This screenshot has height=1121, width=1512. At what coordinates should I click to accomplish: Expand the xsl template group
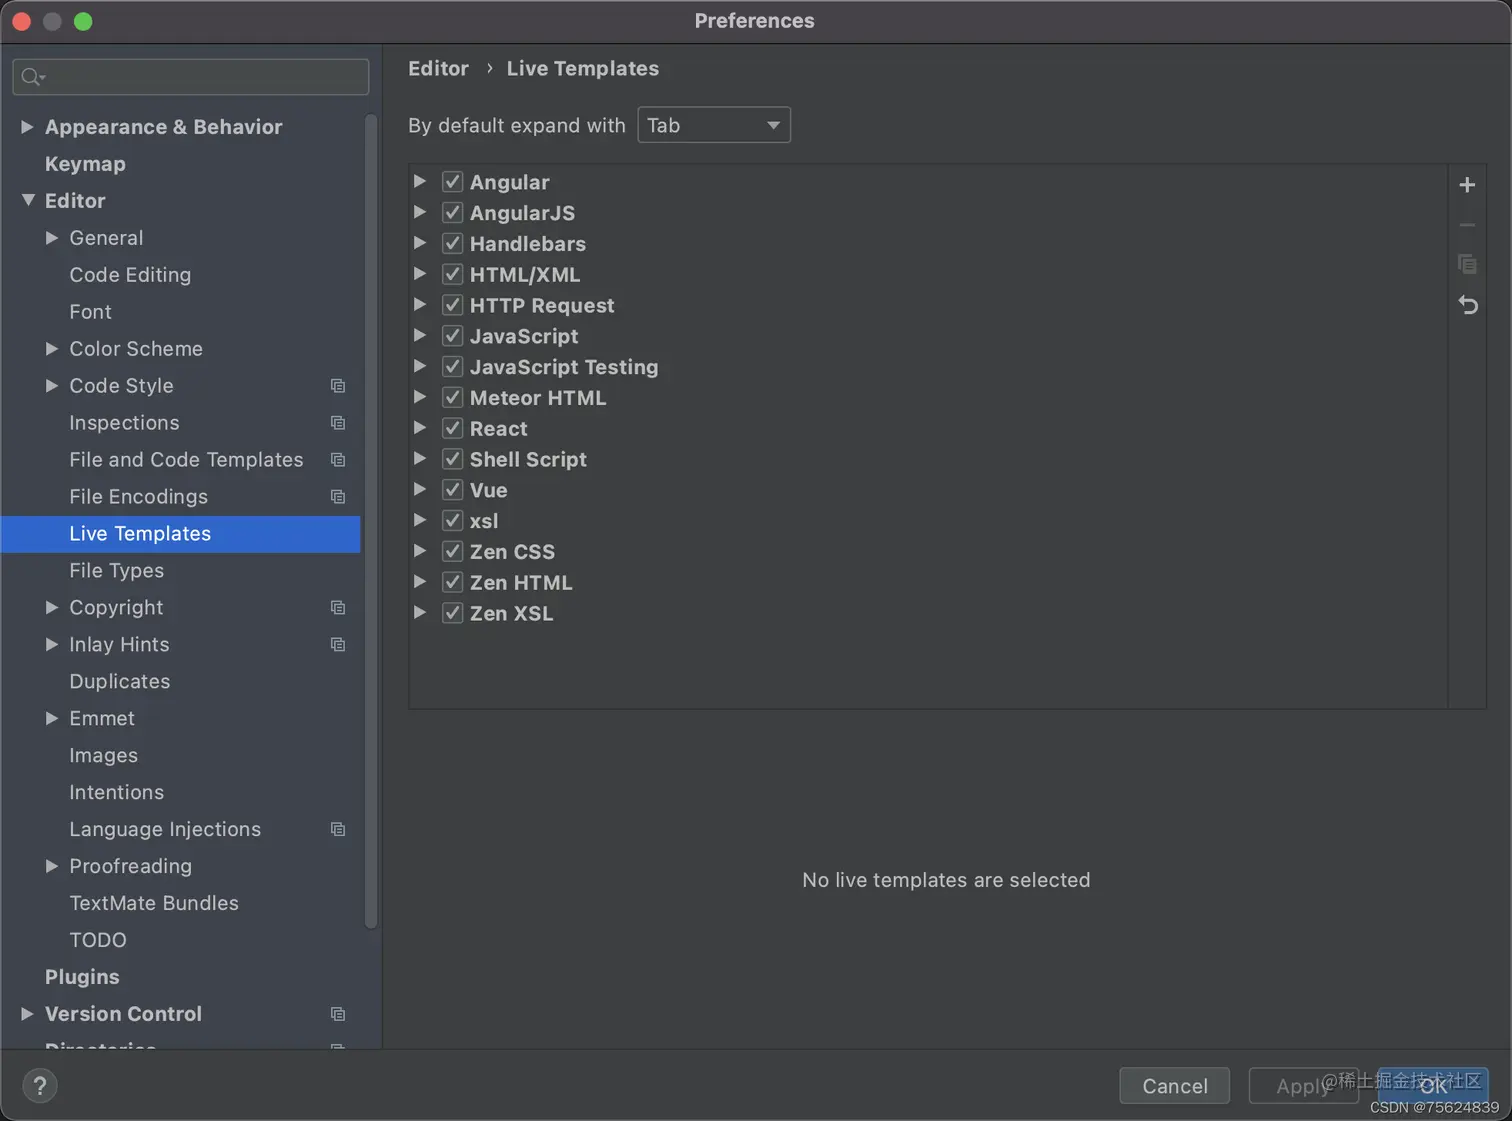tap(420, 521)
